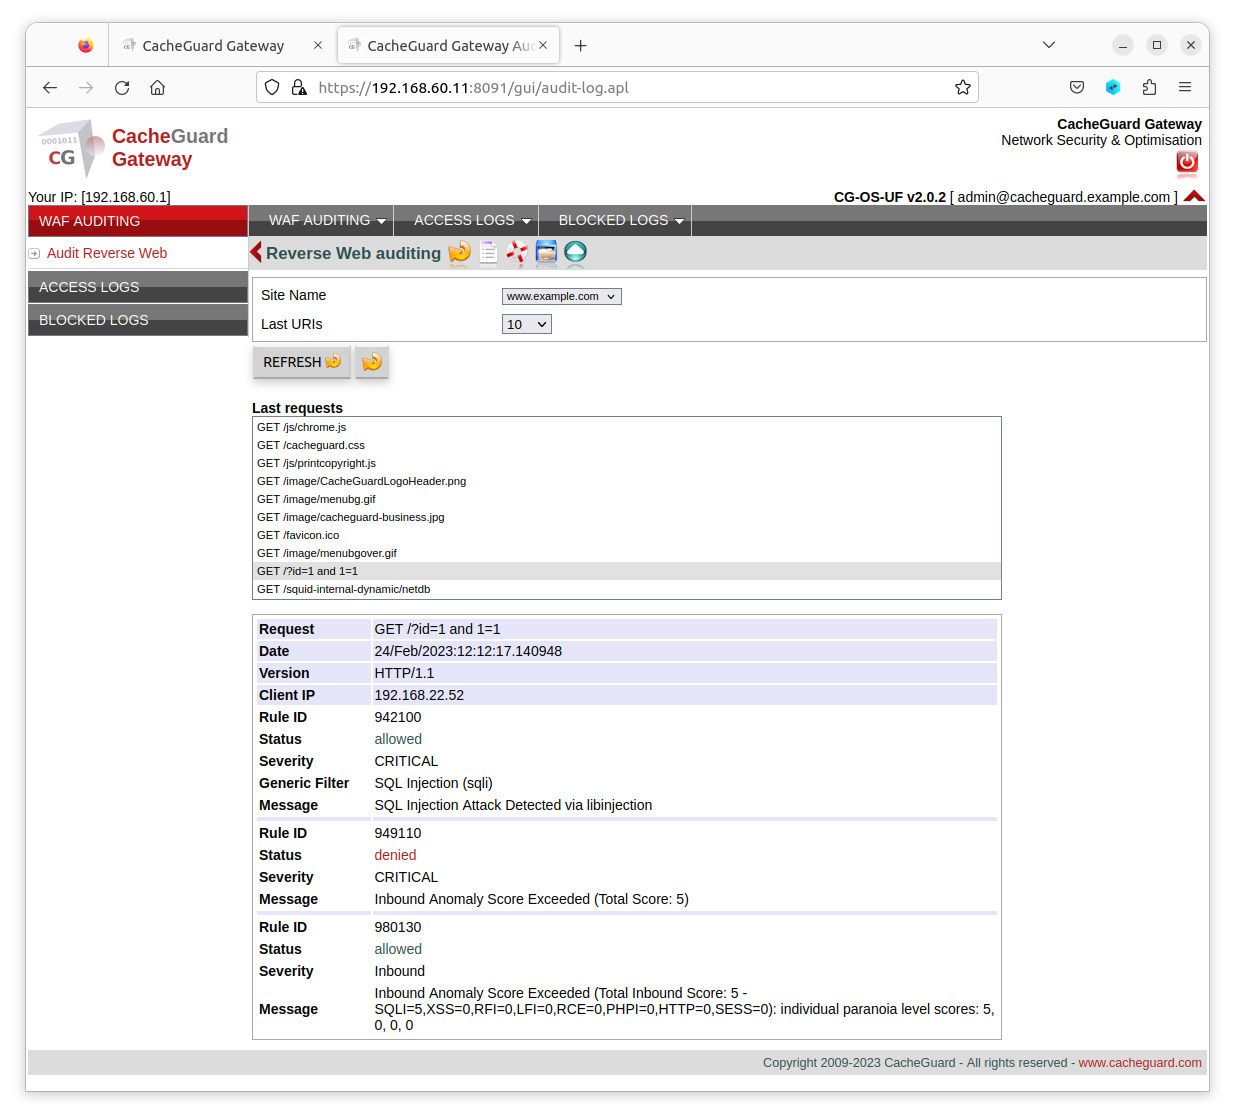Viewport: 1235px width, 1120px height.
Task: Open Firefox tracking protection shield icon
Action: coord(271,87)
